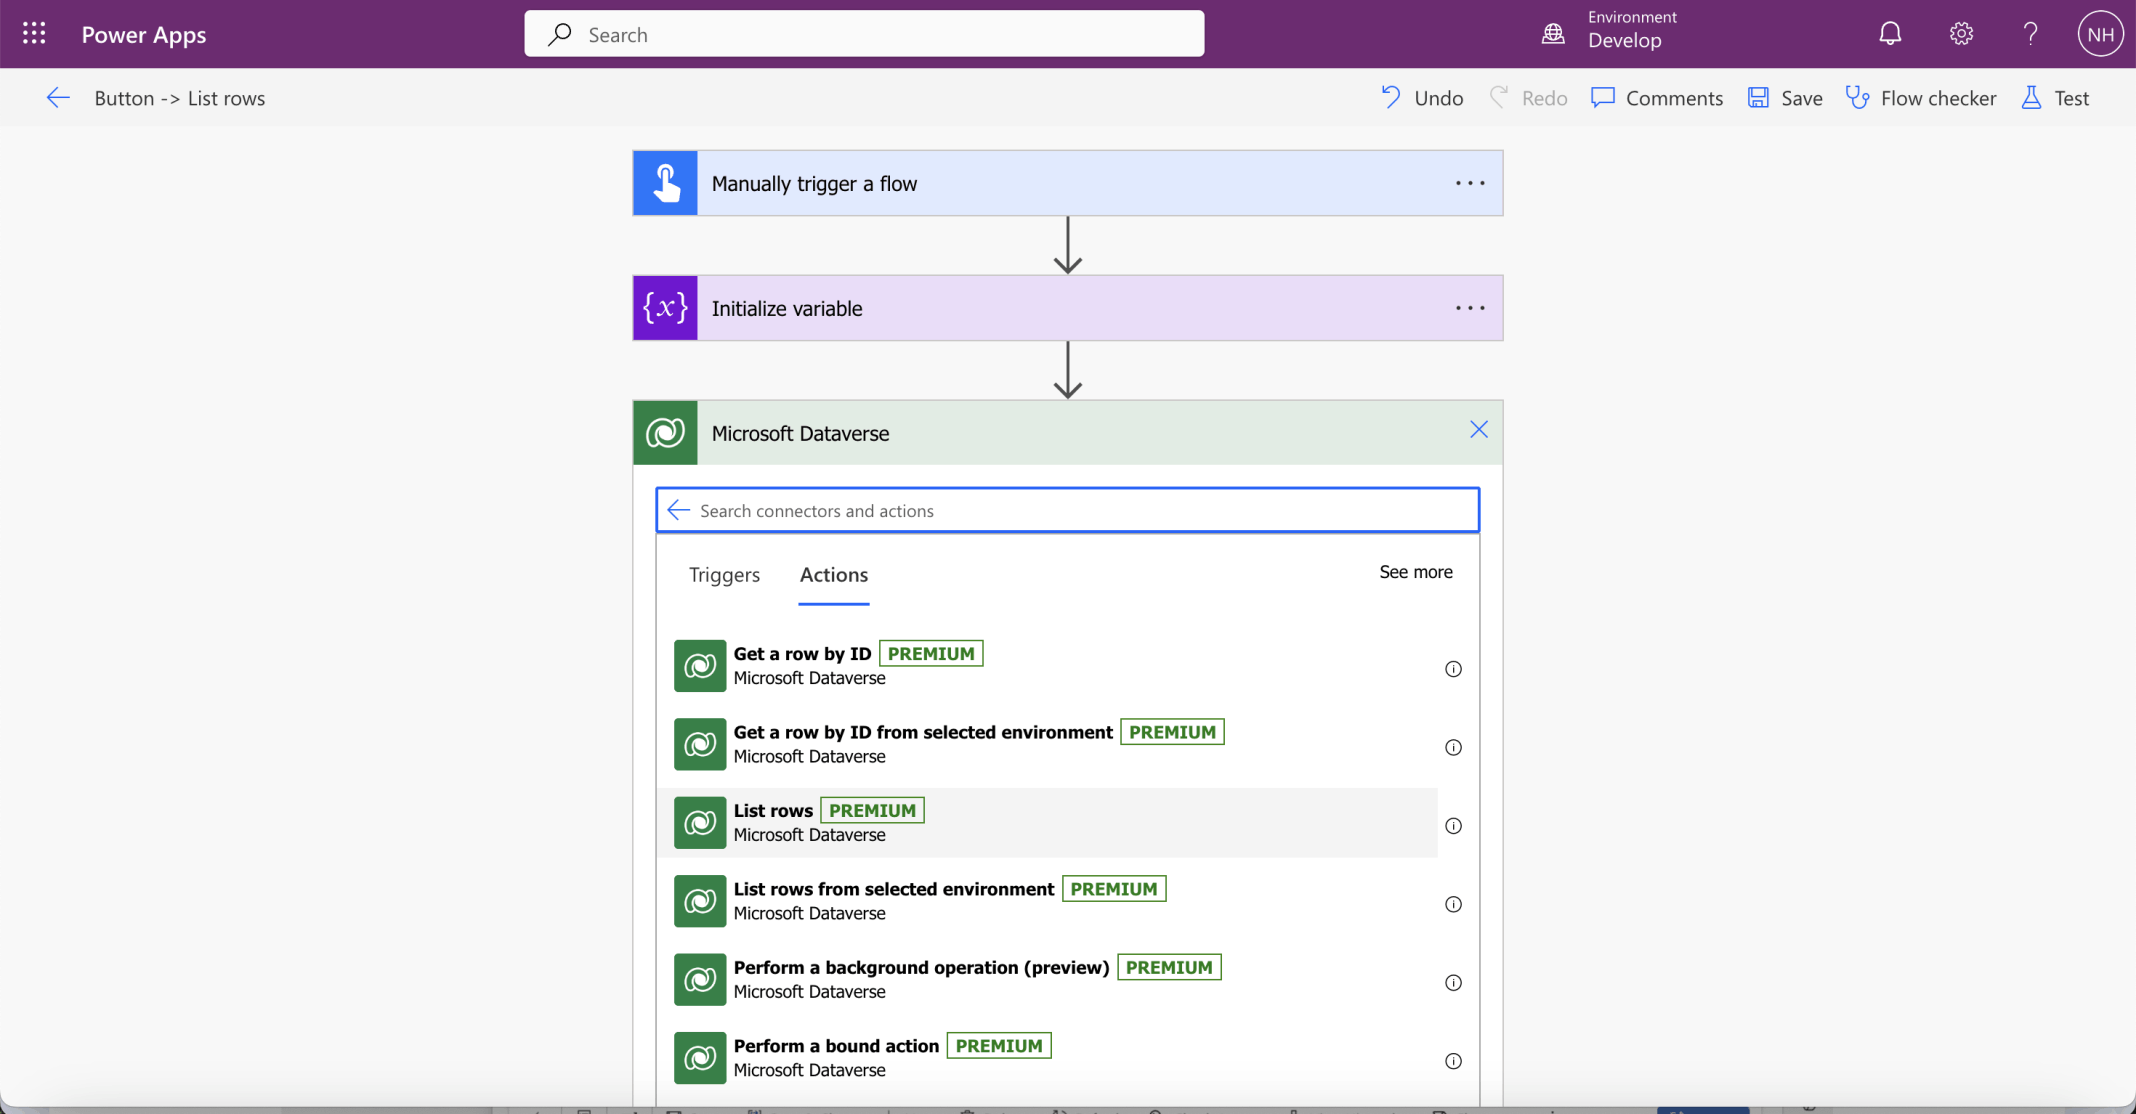Click info icon for Get a row by ID
The image size is (2136, 1114).
point(1453,669)
